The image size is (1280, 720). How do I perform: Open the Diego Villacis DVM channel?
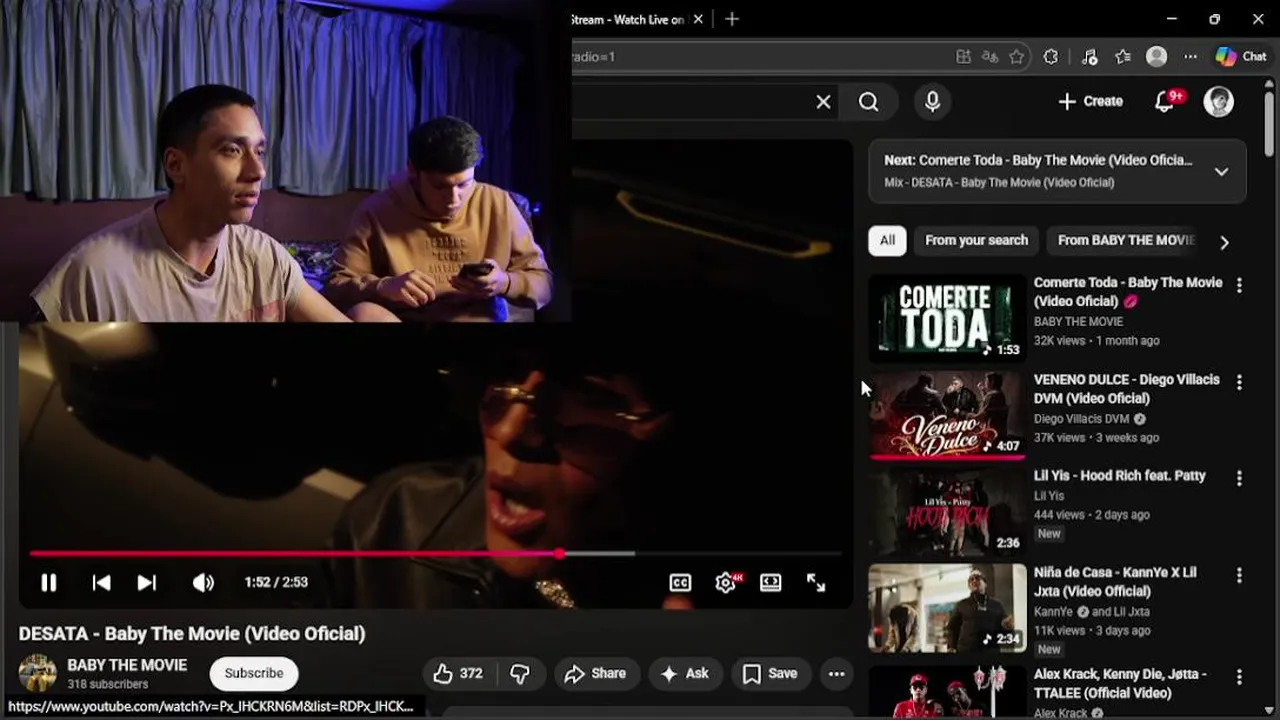pos(1081,419)
